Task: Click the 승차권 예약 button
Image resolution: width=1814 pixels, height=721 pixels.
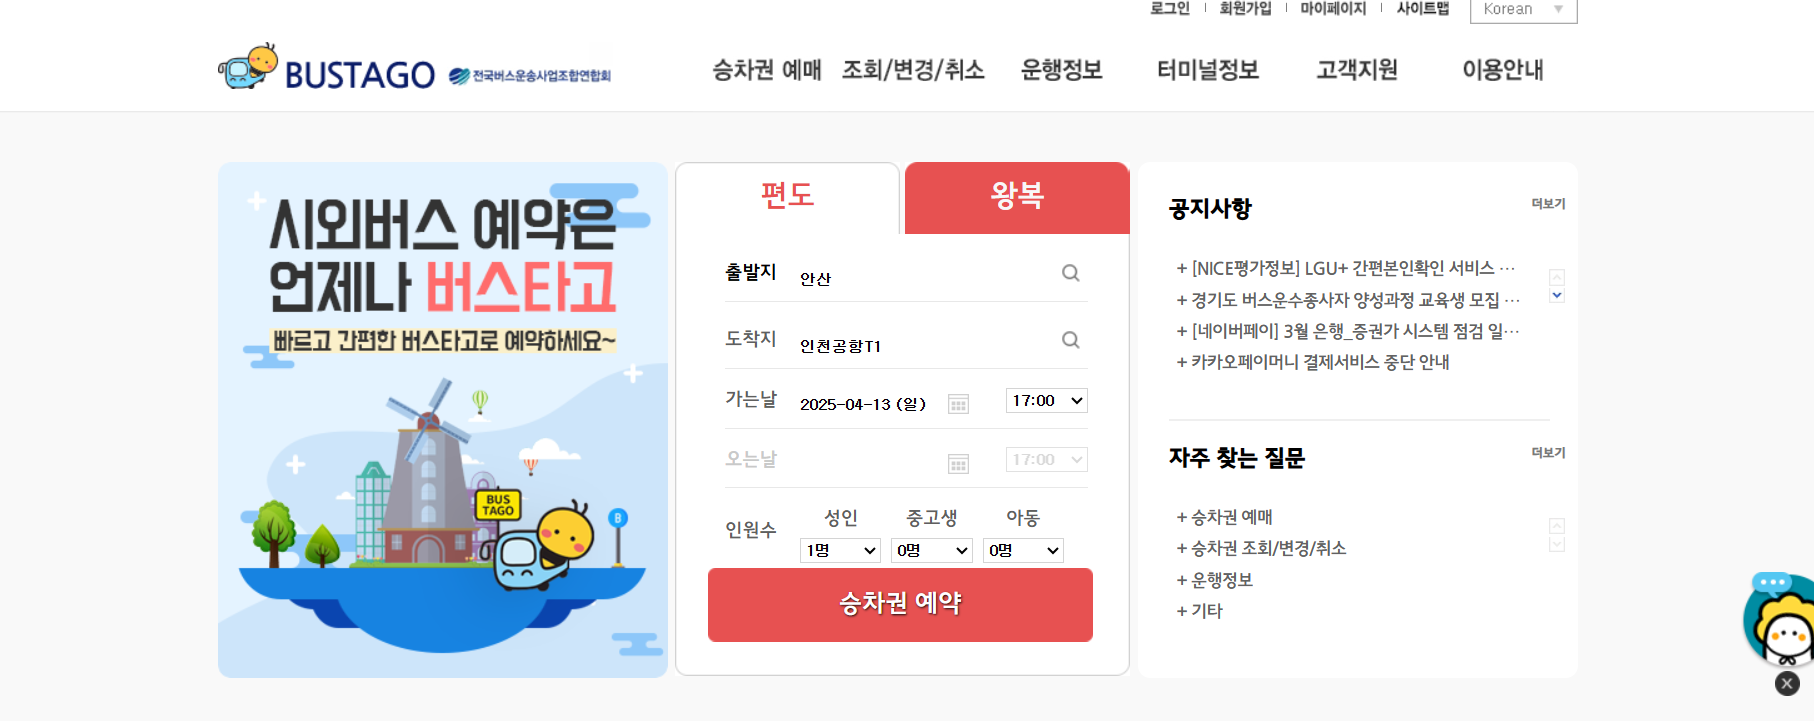Action: coord(900,605)
